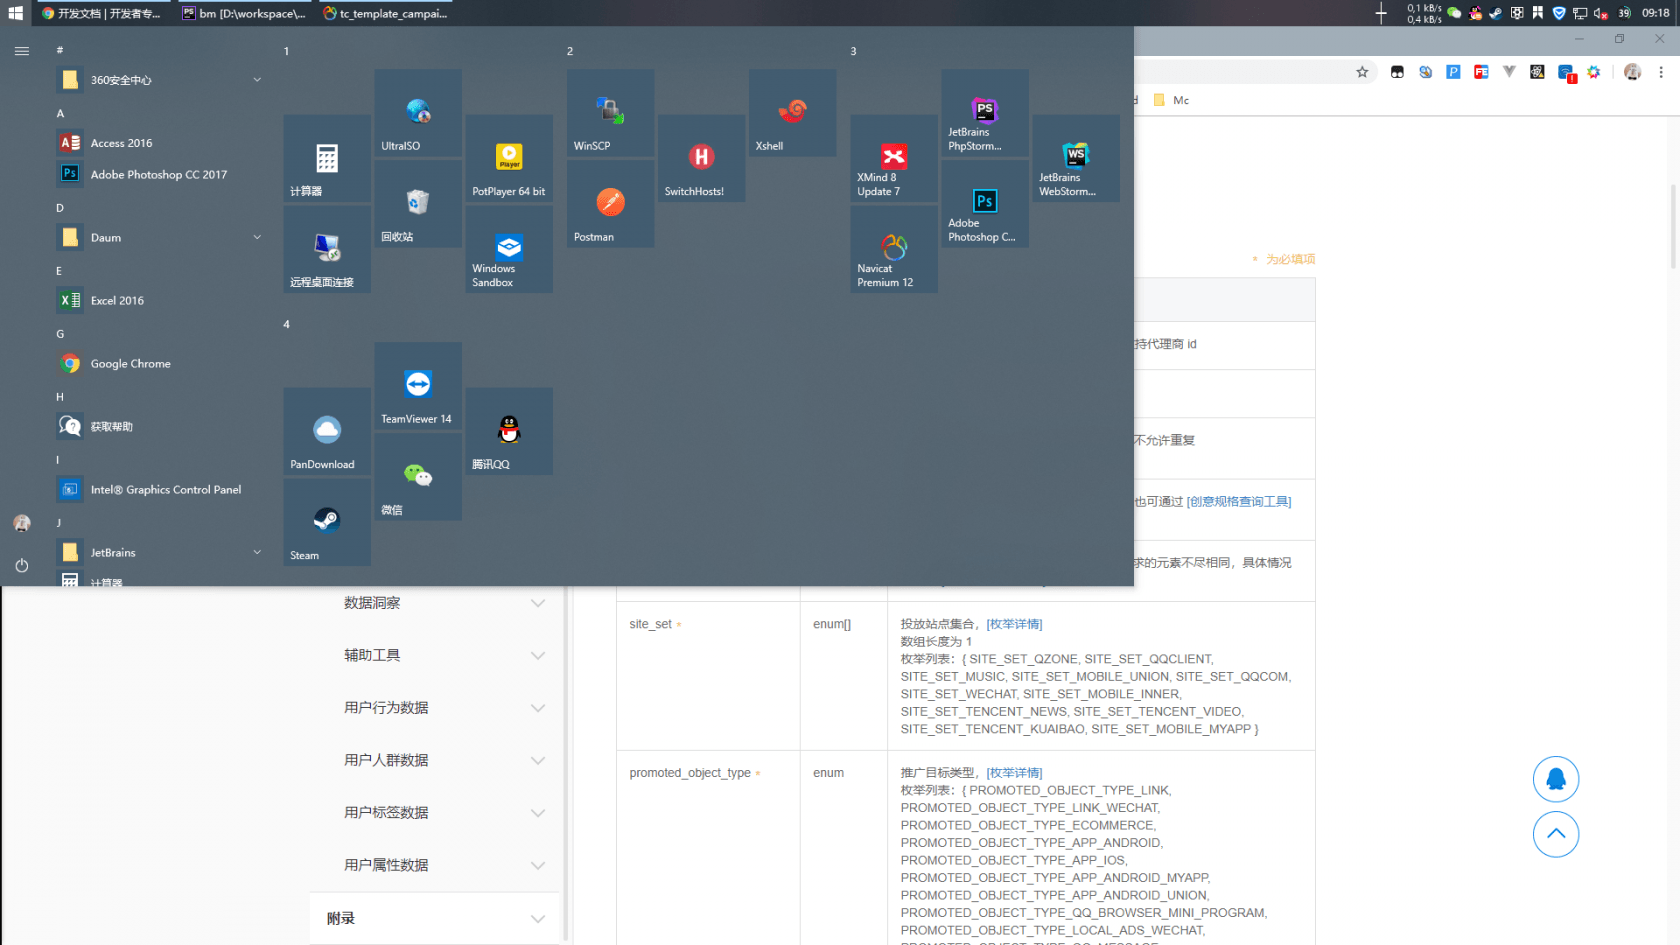Image resolution: width=1680 pixels, height=945 pixels.
Task: Open 创意规格查询工具 link
Action: (1238, 502)
